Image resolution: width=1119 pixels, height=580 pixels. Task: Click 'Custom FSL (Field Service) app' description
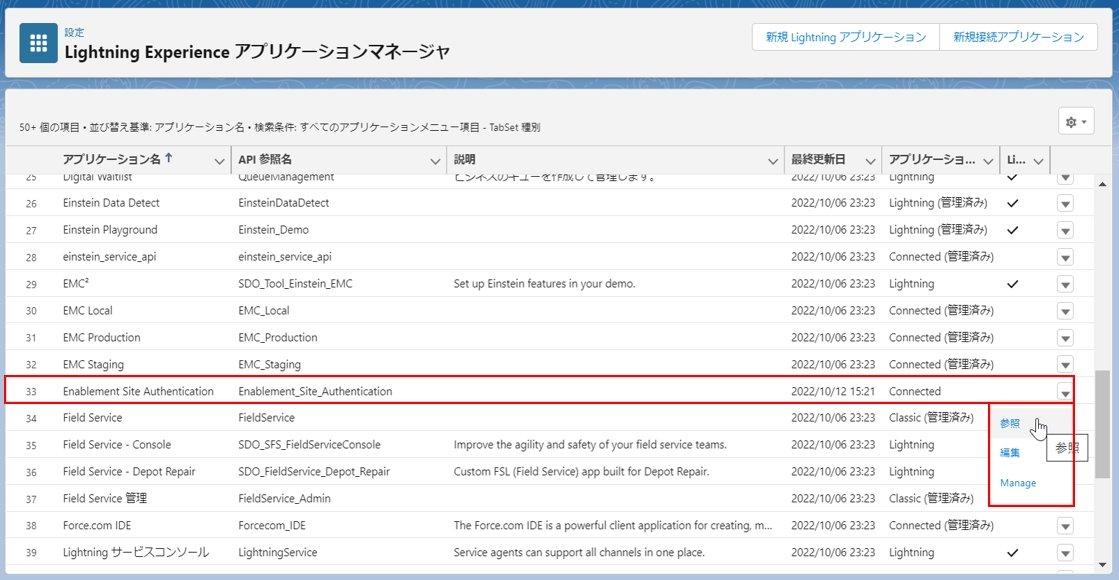click(x=581, y=472)
